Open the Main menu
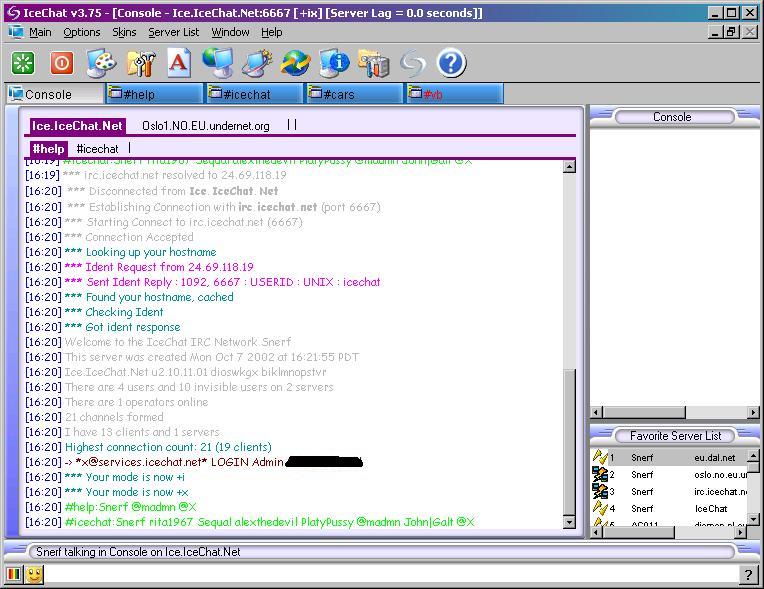Viewport: 764px width, 589px height. pyautogui.click(x=40, y=32)
